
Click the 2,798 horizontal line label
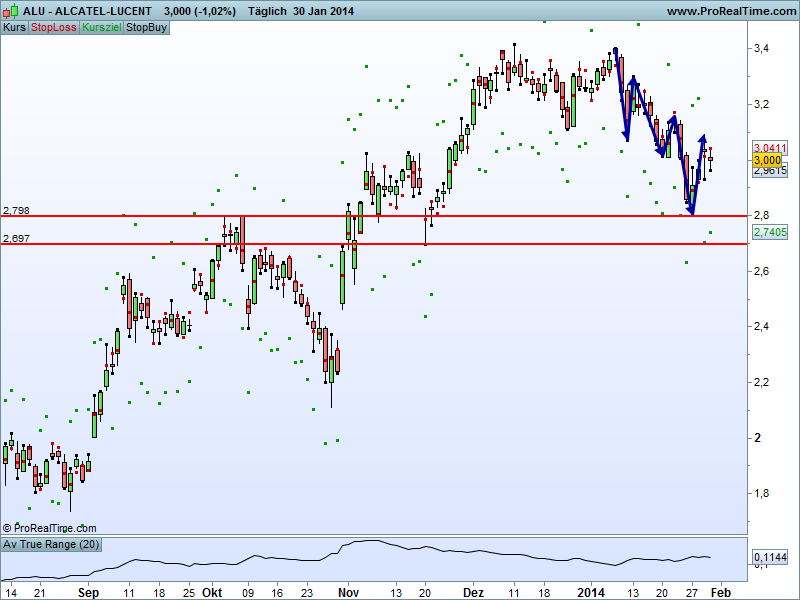click(16, 210)
